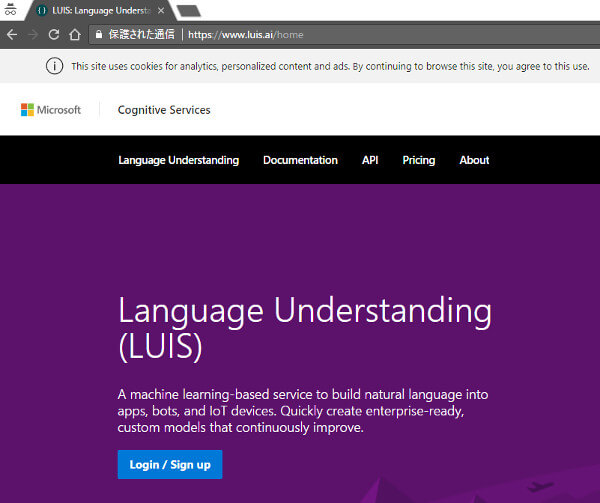The image size is (600, 503).
Task: Click the Language Understanding (LUIS) headline
Action: (305, 328)
